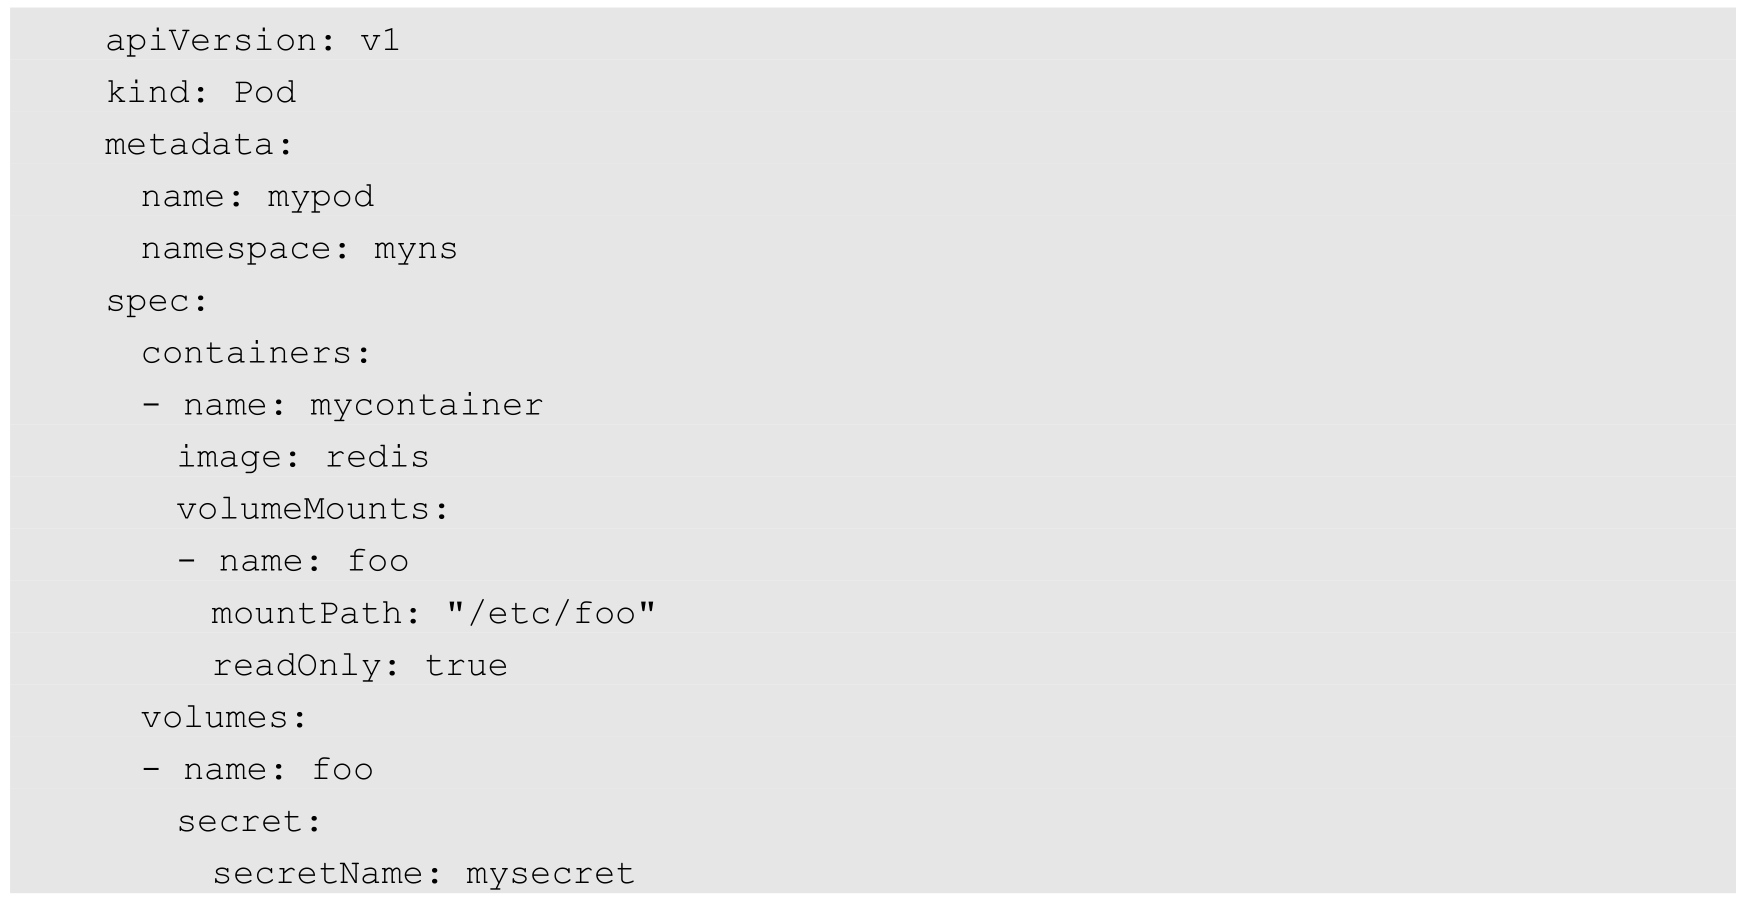Click the spec: key
This screenshot has height=904, width=1742.
(157, 301)
